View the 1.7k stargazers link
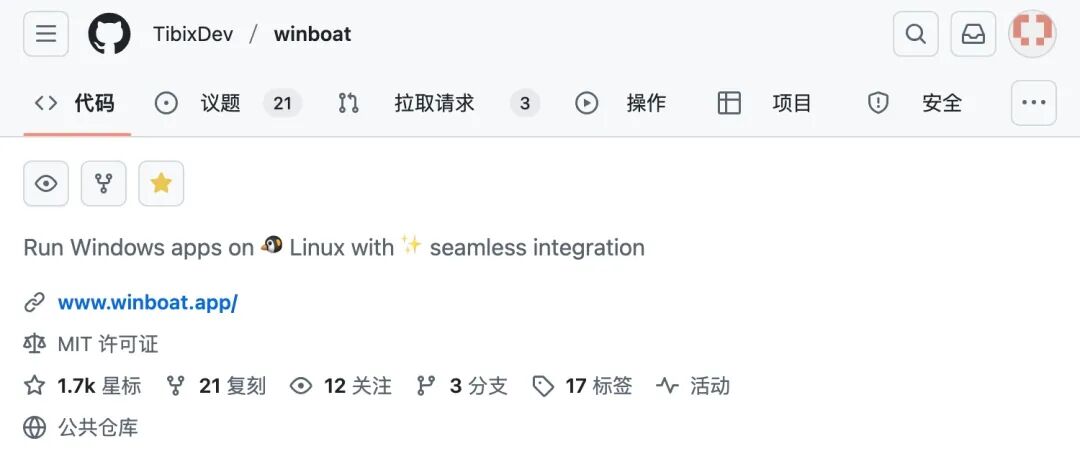The image size is (1080, 454). coord(98,386)
